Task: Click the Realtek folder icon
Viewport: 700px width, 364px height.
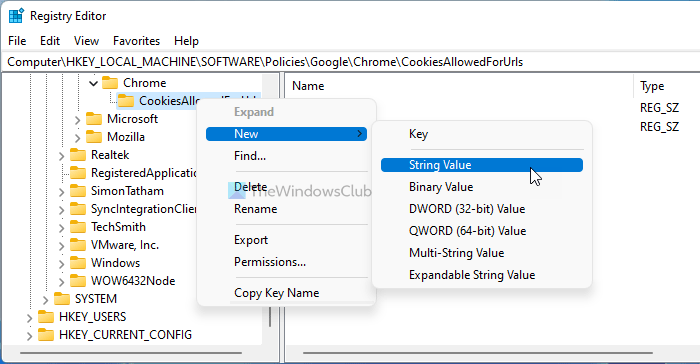Action: (x=78, y=155)
